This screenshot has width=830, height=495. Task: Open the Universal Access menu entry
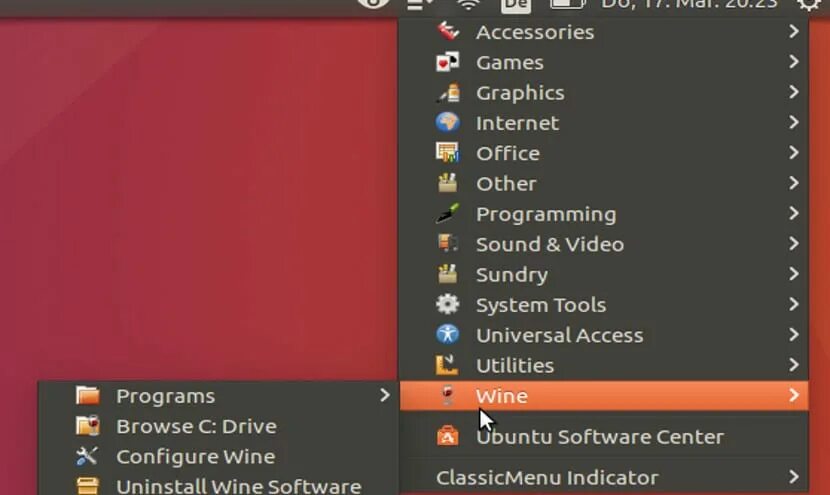604,335
